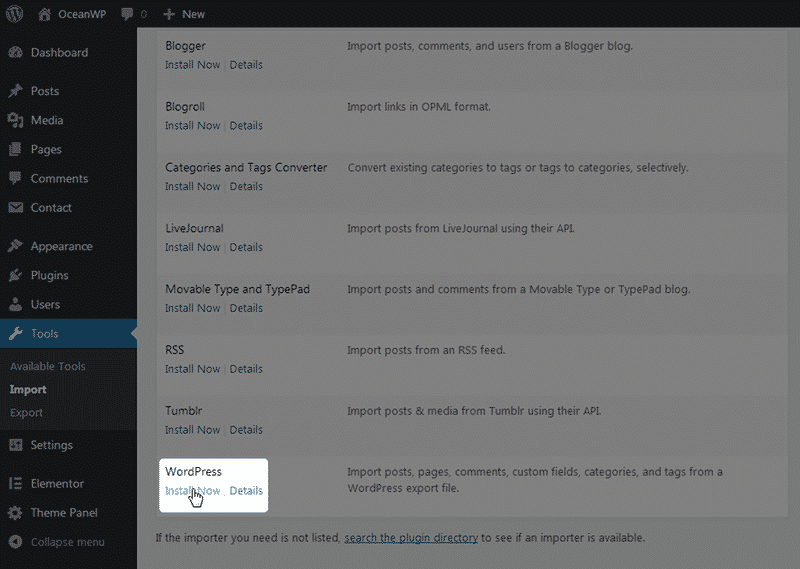Click the LiveJournal importer description text
800x569 pixels.
pyautogui.click(x=461, y=228)
